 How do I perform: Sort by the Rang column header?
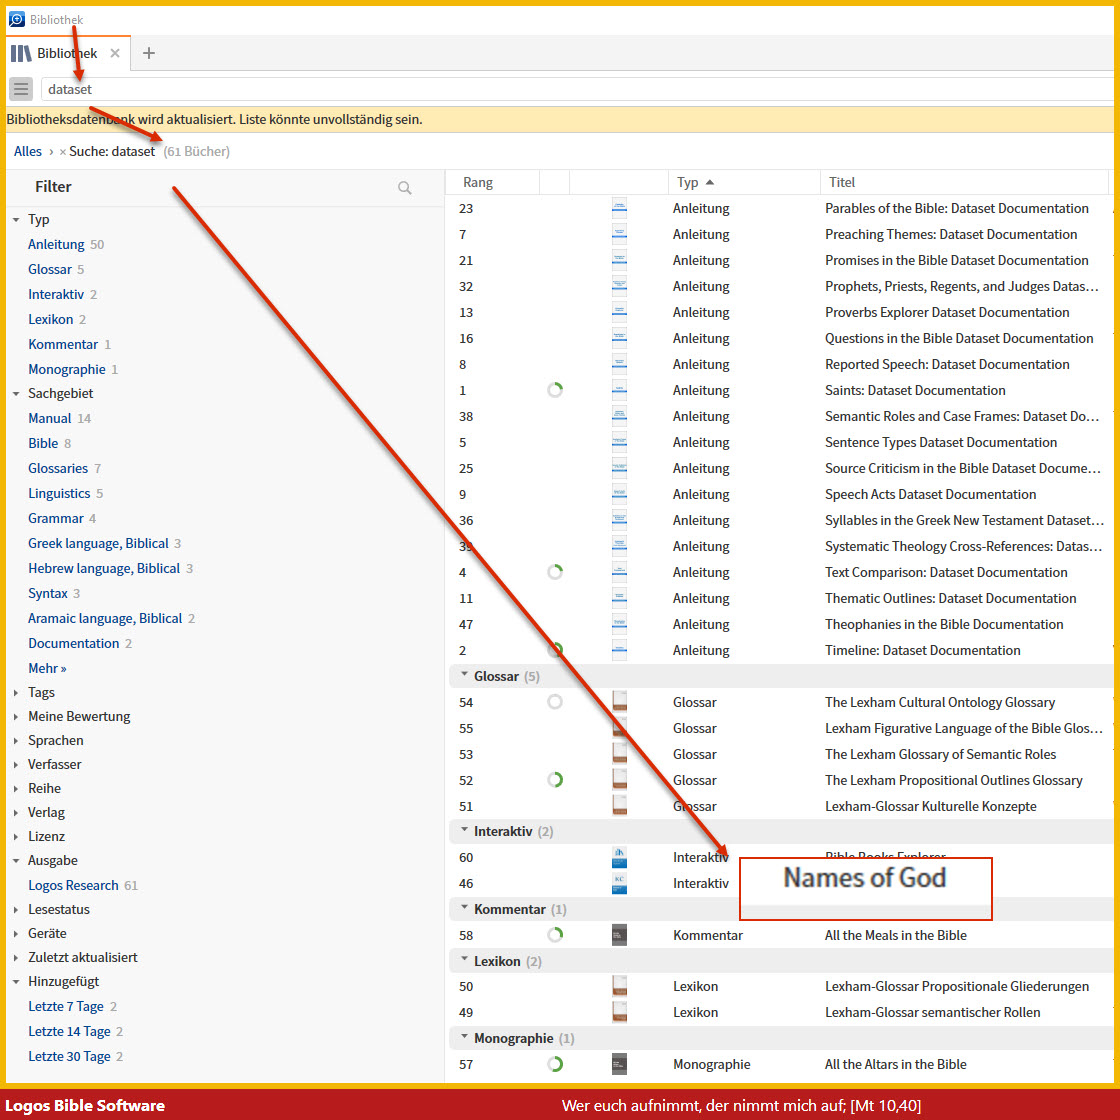pos(477,182)
